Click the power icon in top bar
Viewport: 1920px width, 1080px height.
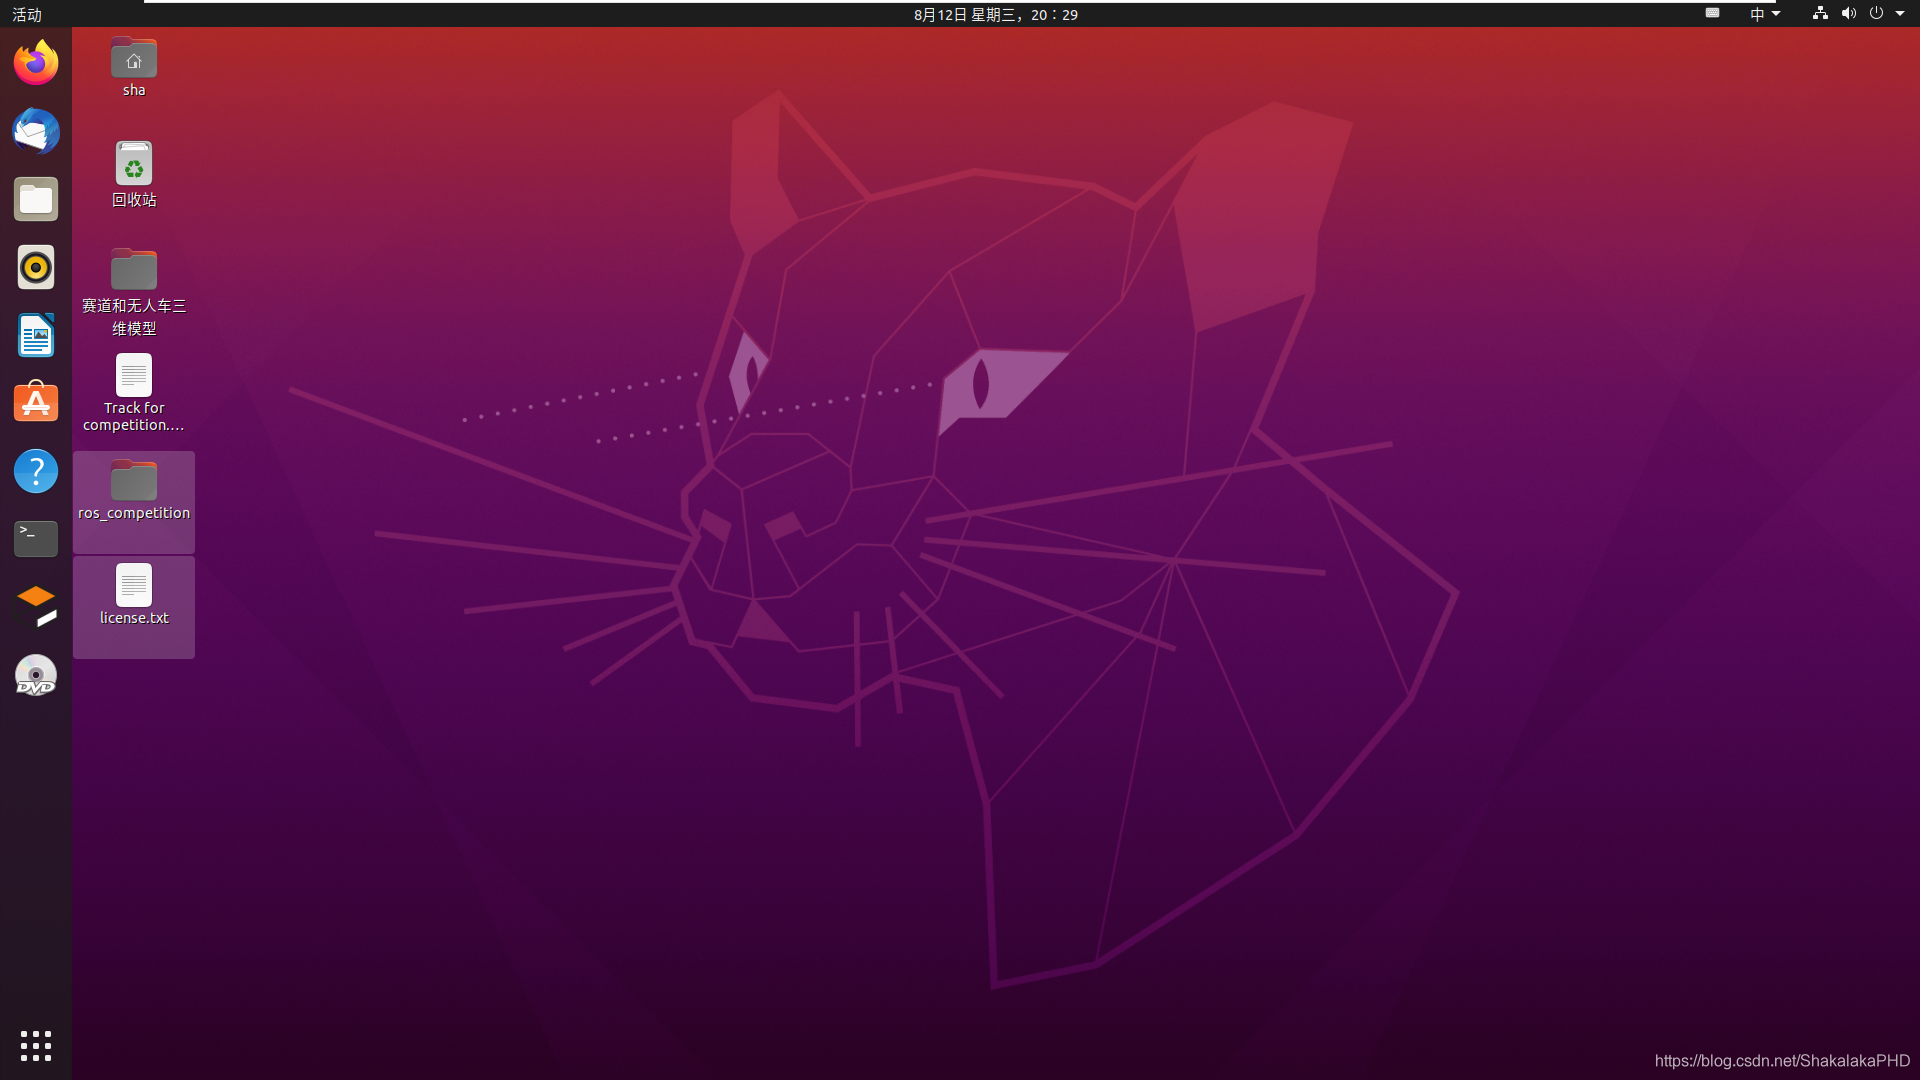(1876, 13)
